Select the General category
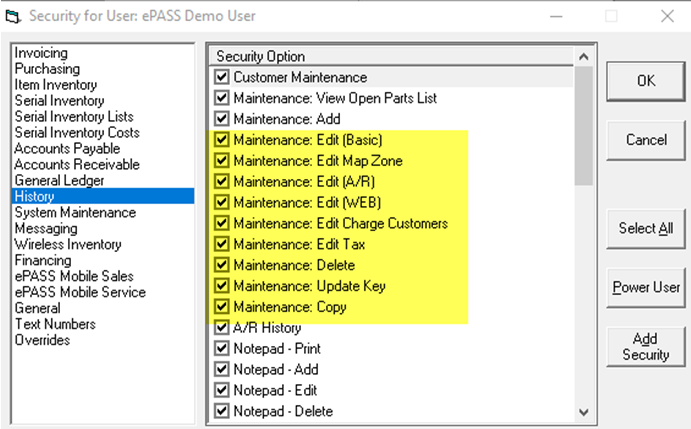 click(x=37, y=308)
